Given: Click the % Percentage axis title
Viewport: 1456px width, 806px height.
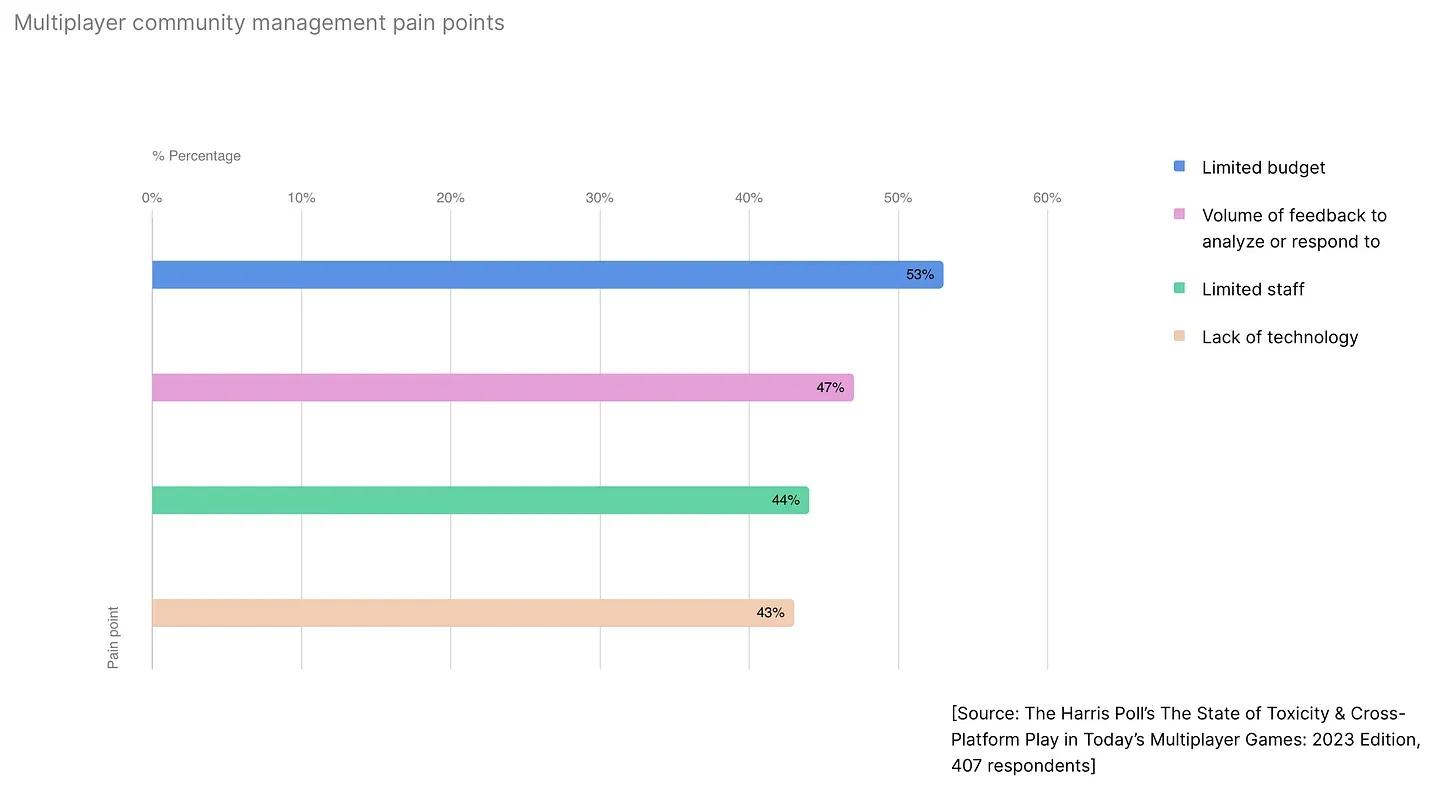Looking at the screenshot, I should [x=197, y=156].
